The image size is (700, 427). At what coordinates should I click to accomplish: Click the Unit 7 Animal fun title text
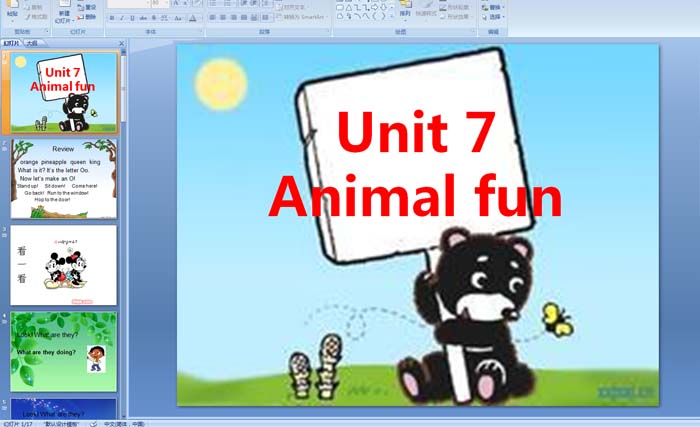[x=415, y=163]
